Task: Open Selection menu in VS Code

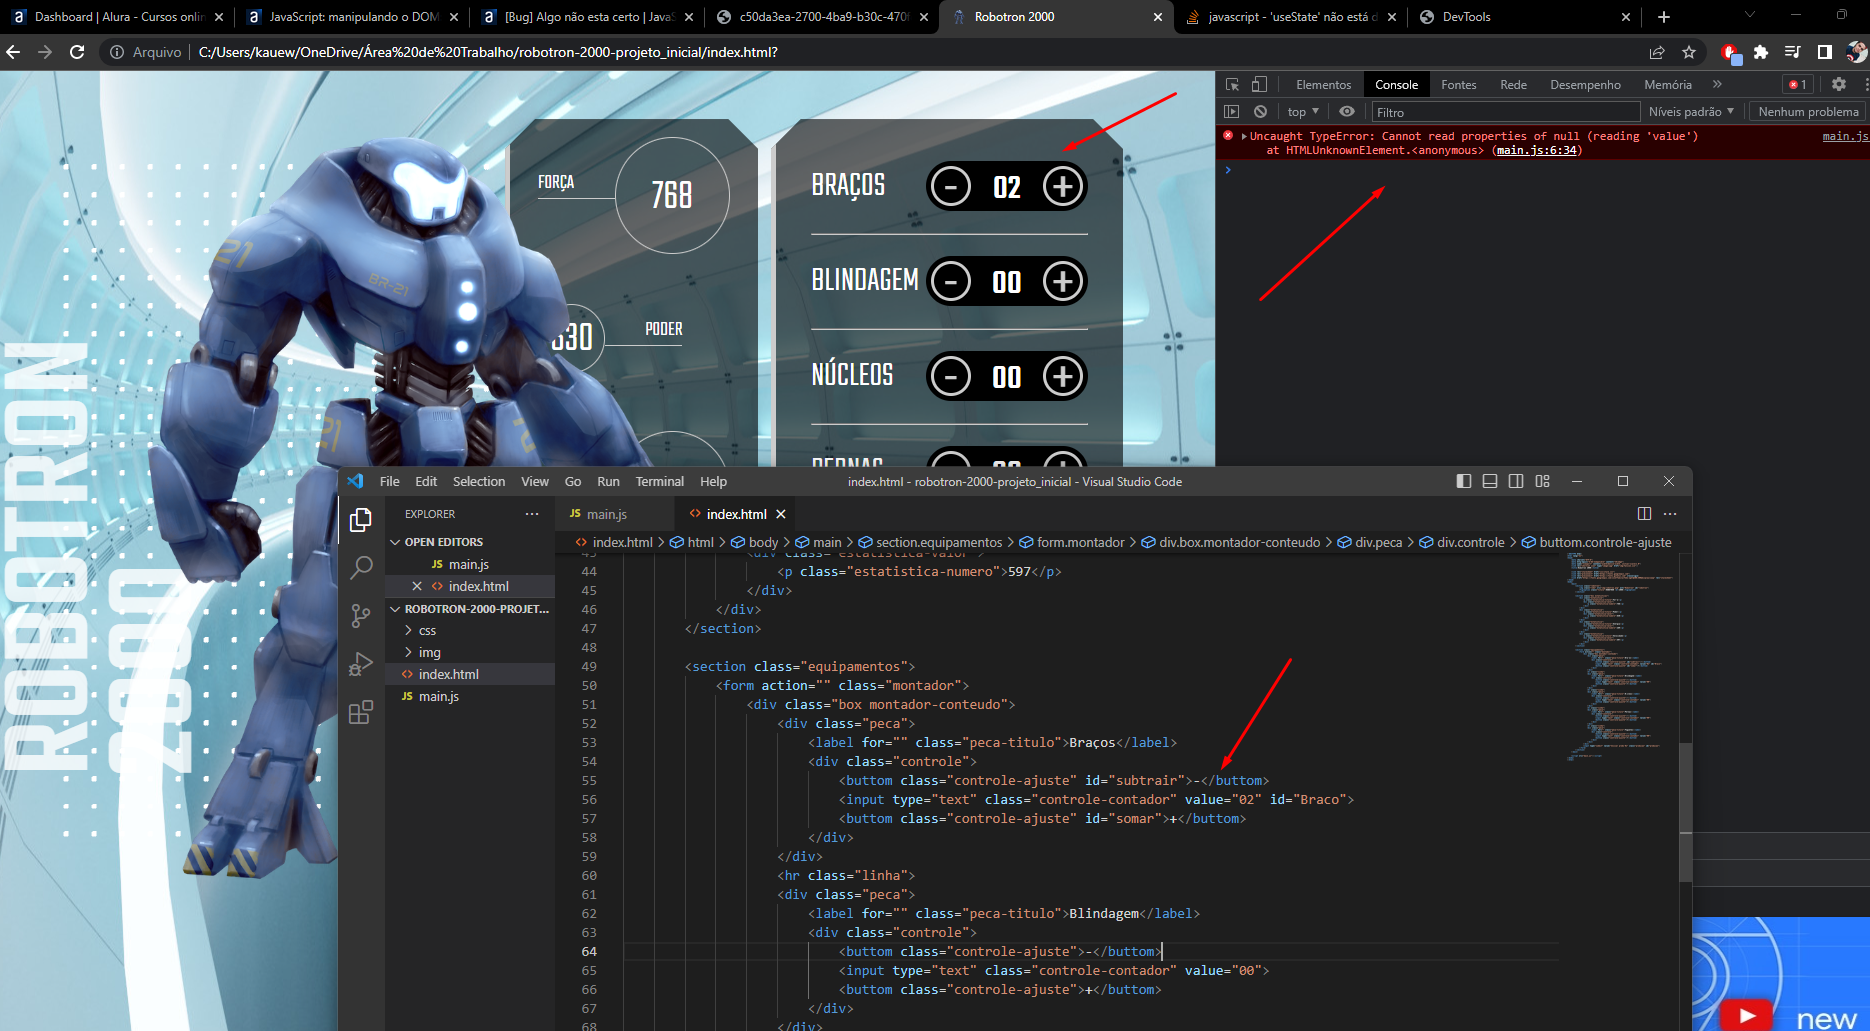Action: 479,481
